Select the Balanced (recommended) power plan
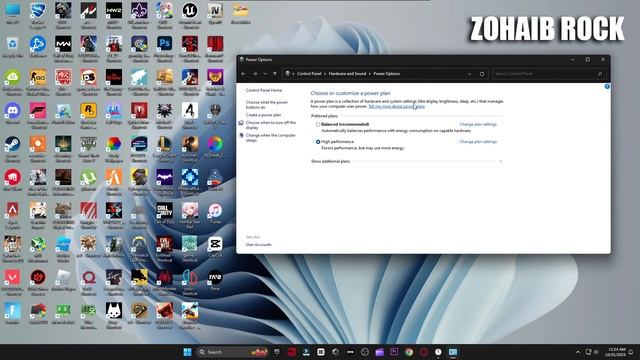The width and height of the screenshot is (640, 360). [318, 124]
